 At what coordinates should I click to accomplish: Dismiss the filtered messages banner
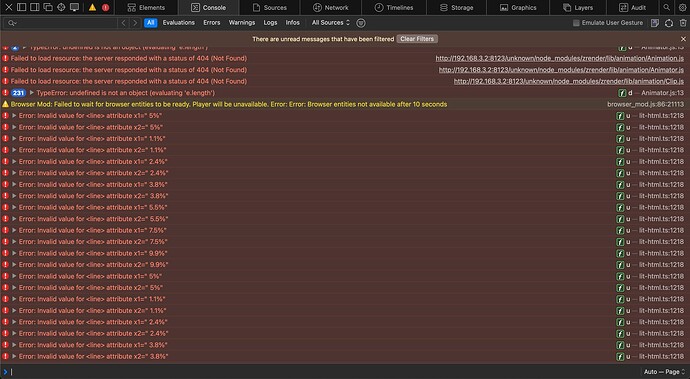pos(683,39)
